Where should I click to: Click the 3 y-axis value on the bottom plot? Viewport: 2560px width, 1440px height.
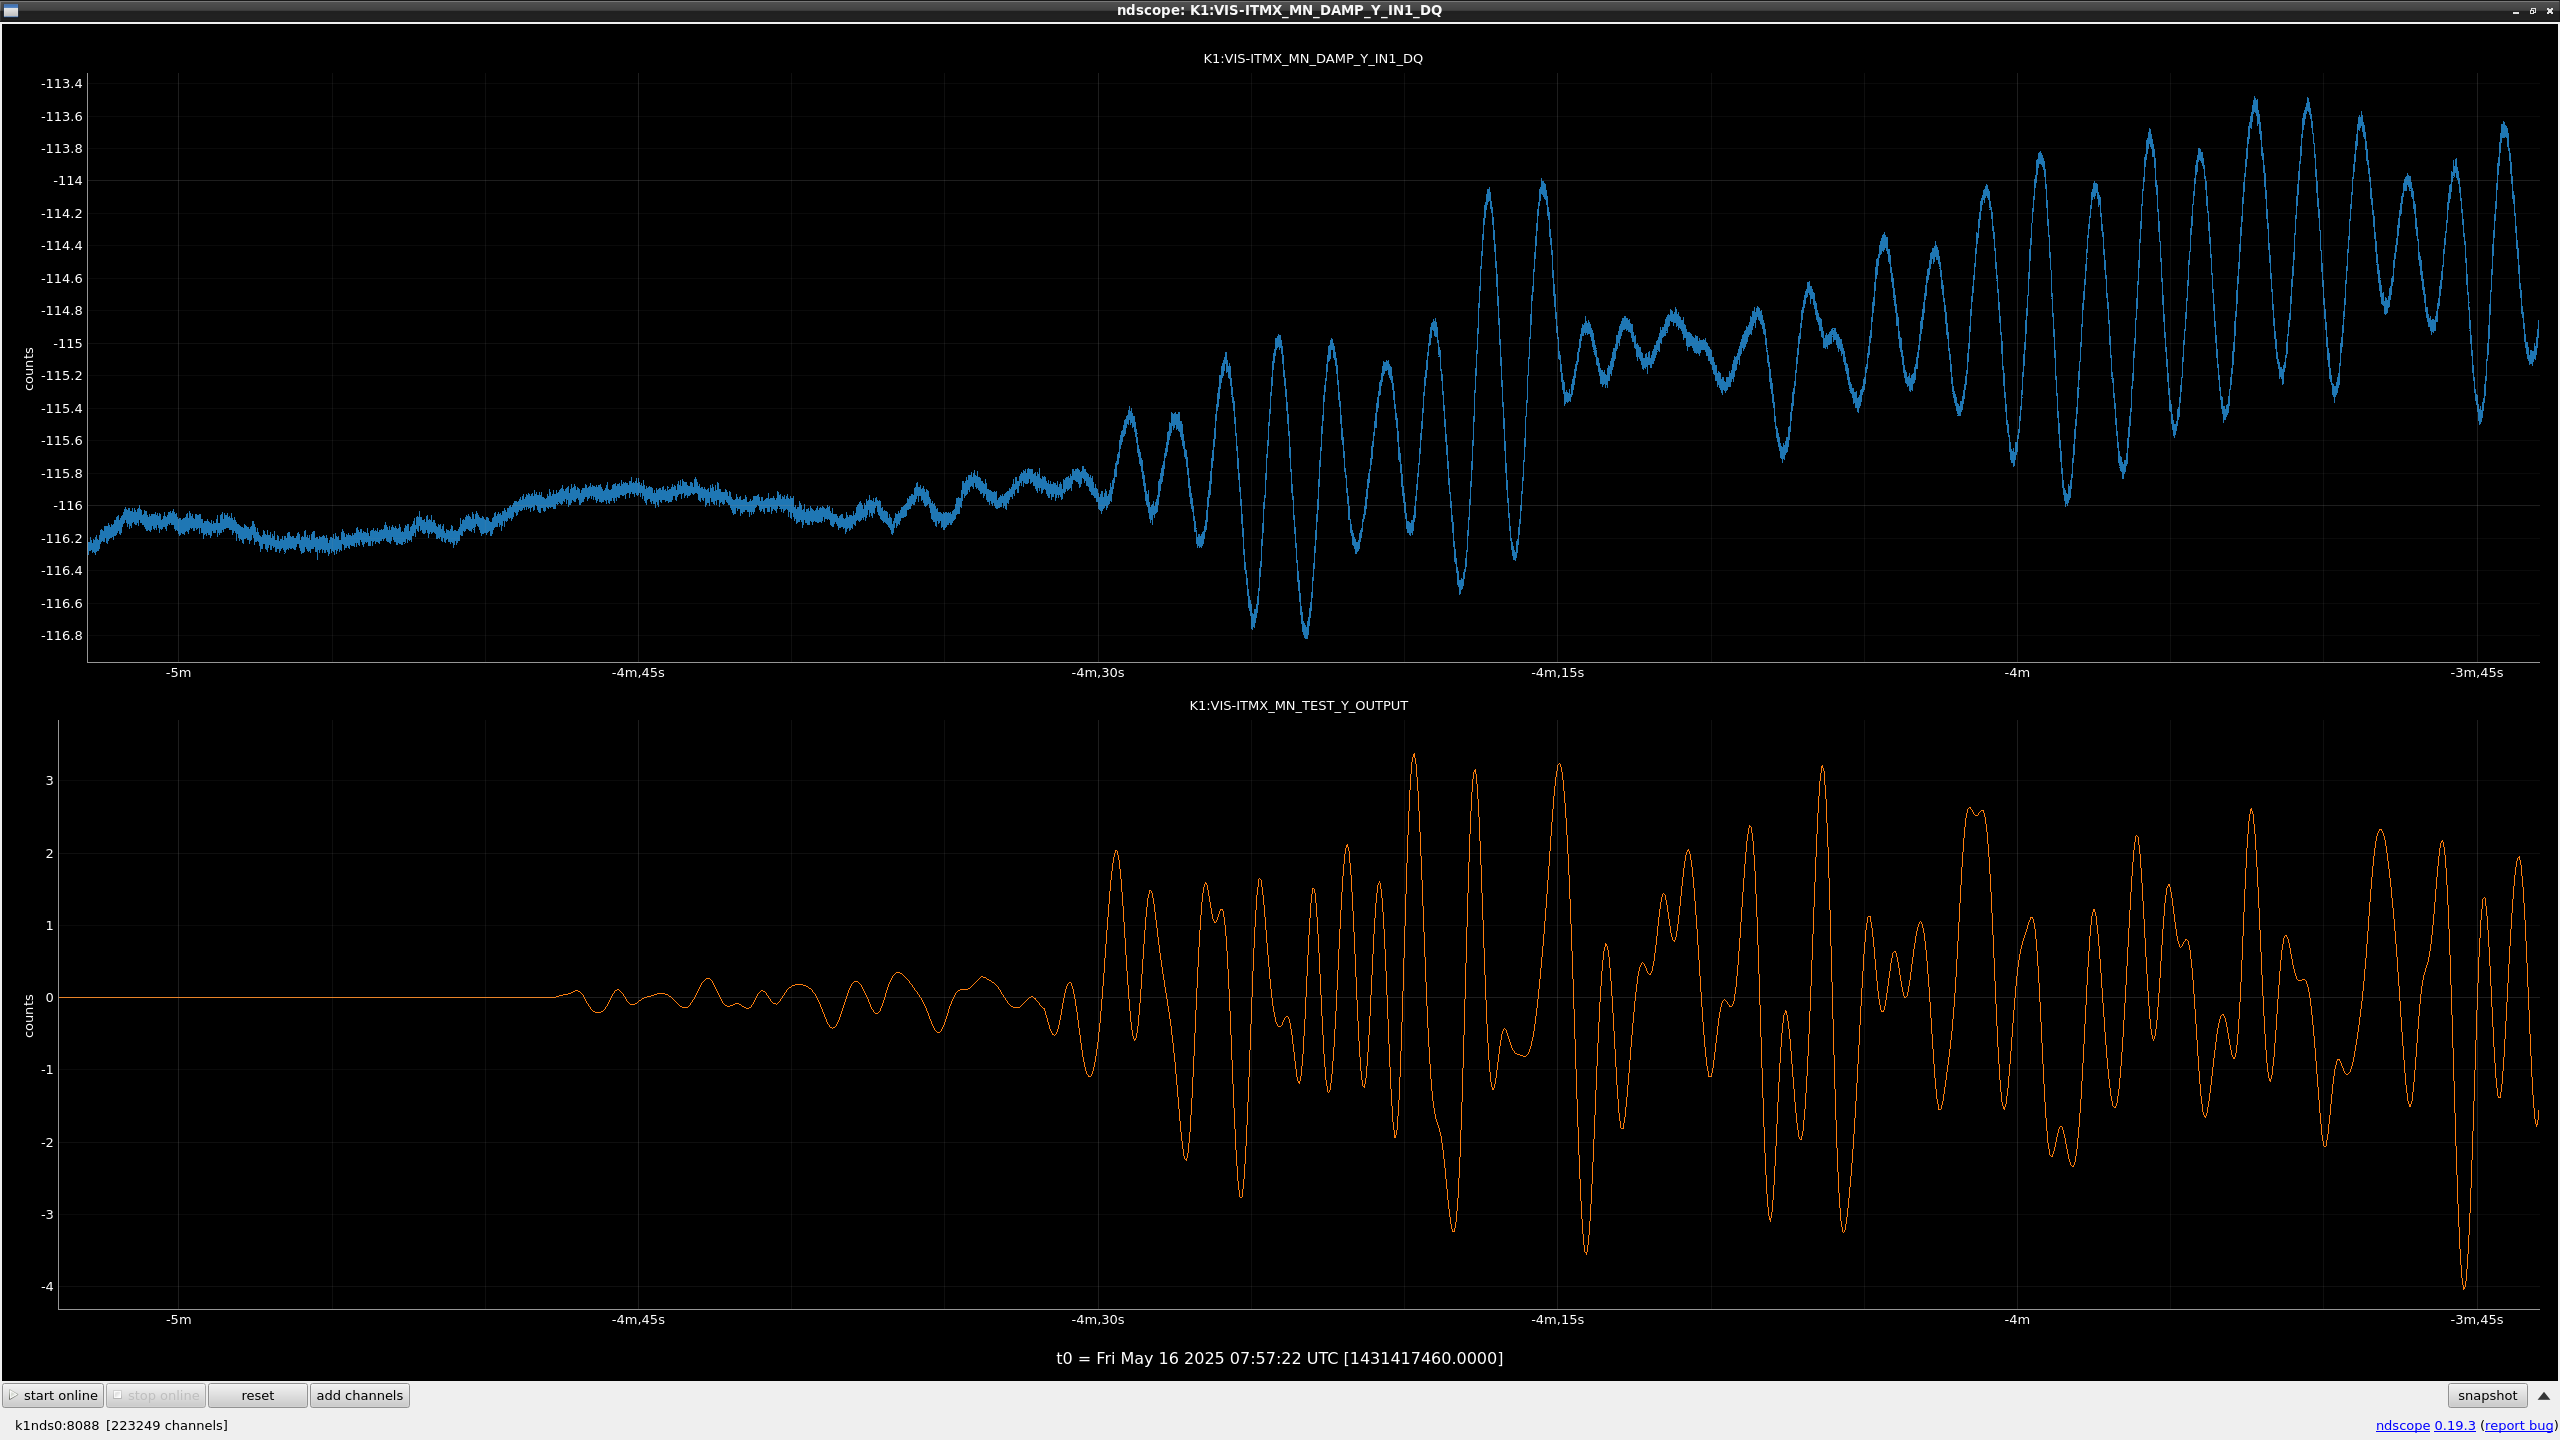tap(49, 781)
